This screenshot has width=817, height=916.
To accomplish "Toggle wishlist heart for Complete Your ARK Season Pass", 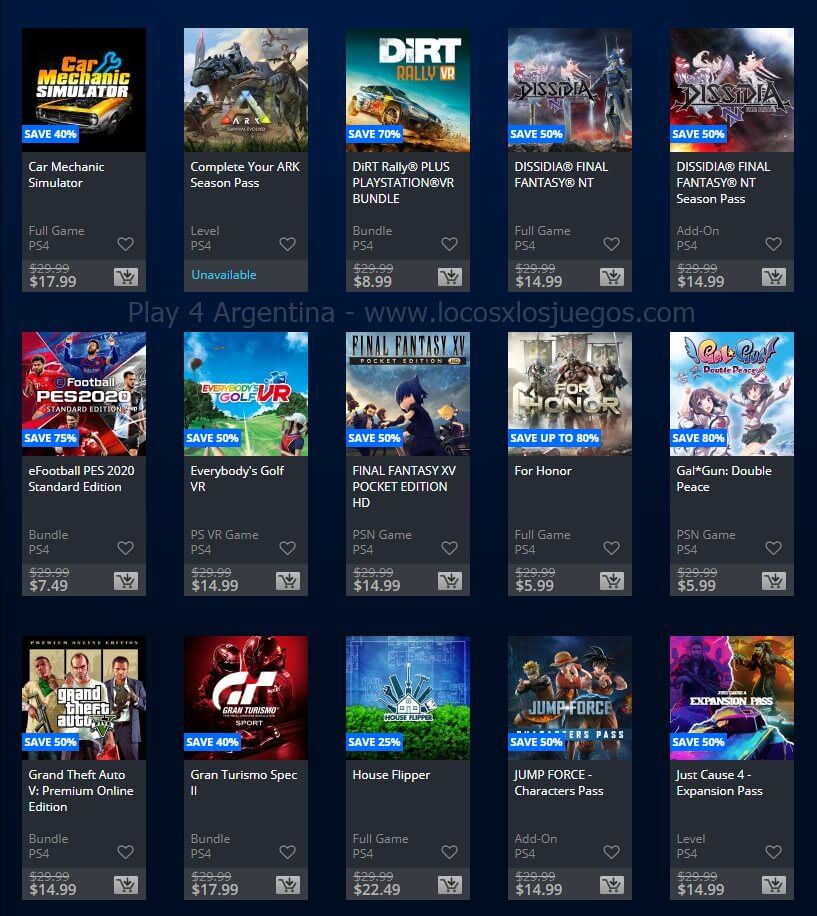I will coord(287,244).
